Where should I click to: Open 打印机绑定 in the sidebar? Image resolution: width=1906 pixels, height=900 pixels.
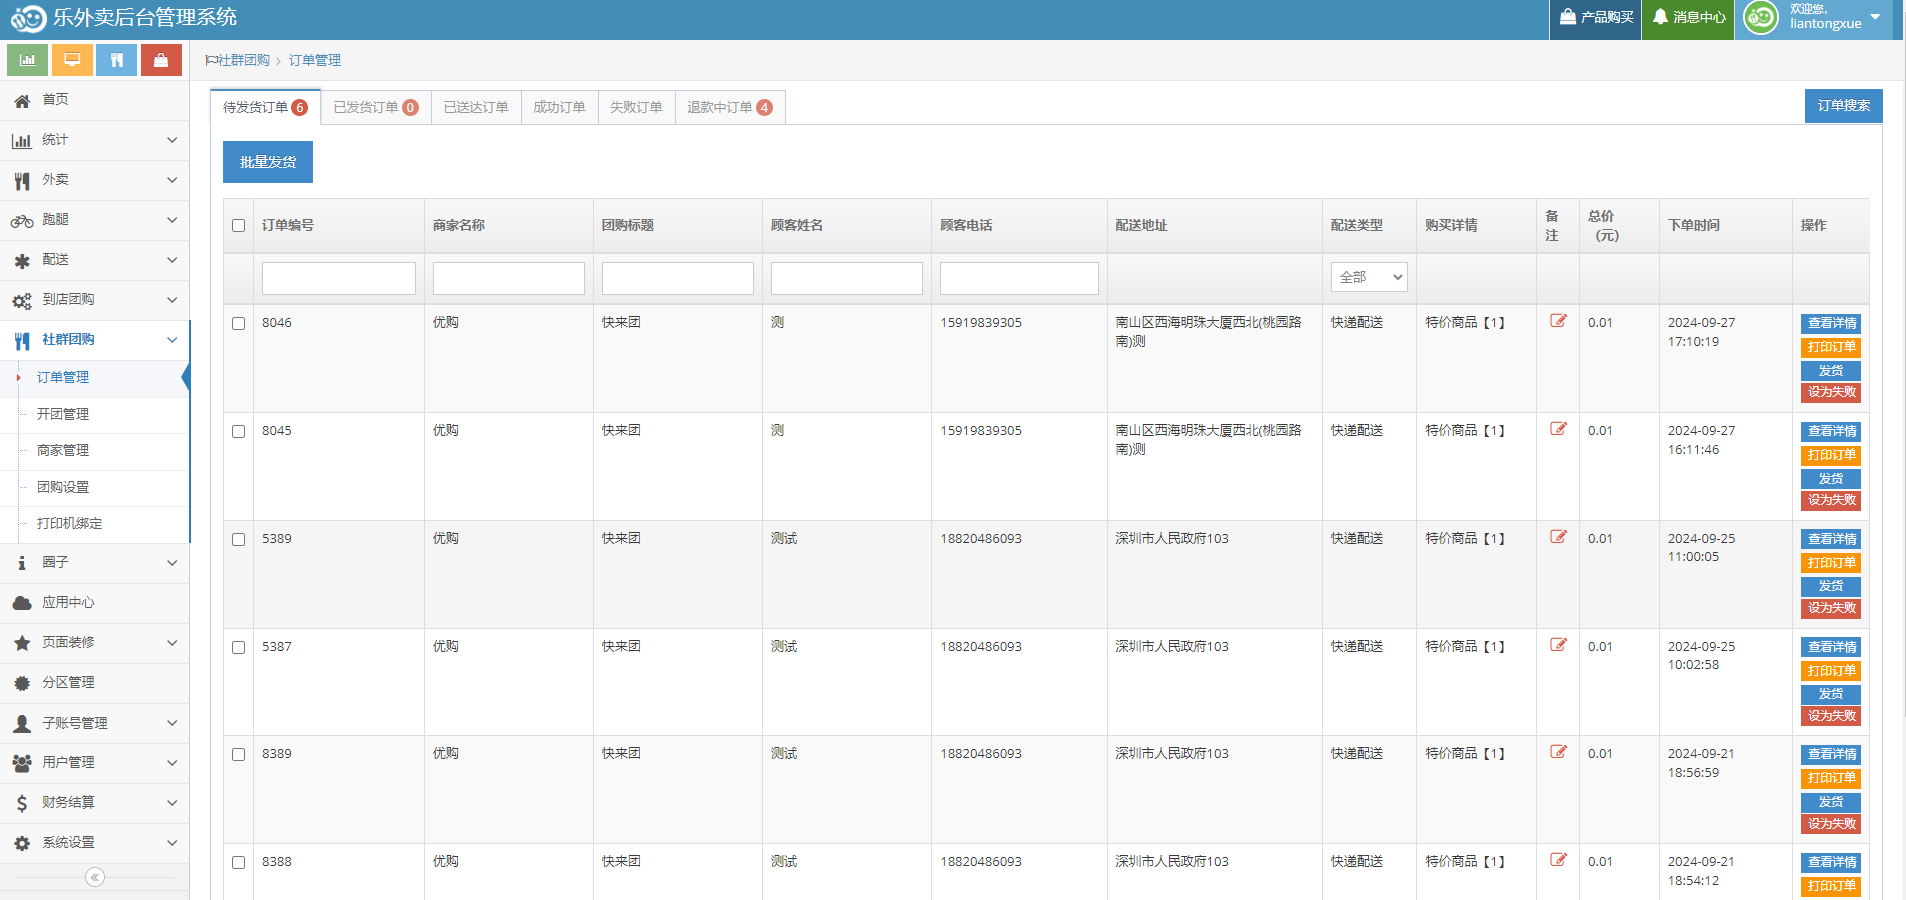69,523
